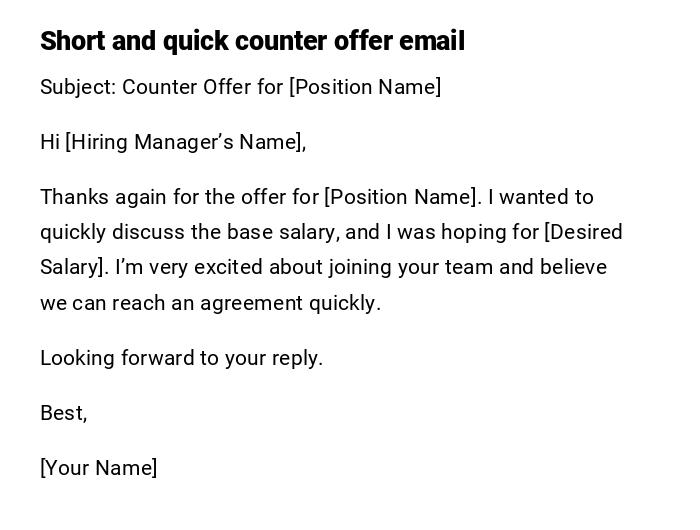The height and width of the screenshot is (530, 700).
Task: Click the "Best," sign-off line
Action: pos(63,413)
